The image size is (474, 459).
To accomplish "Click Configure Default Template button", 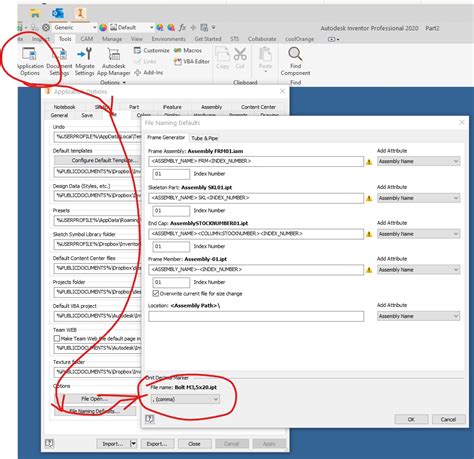I will click(x=98, y=160).
